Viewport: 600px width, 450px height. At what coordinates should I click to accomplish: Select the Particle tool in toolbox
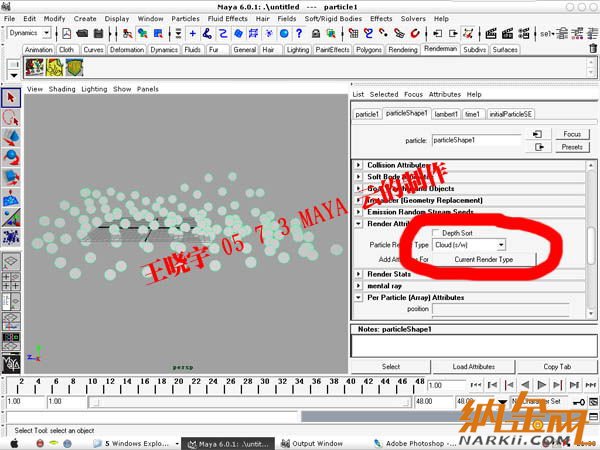(11, 238)
